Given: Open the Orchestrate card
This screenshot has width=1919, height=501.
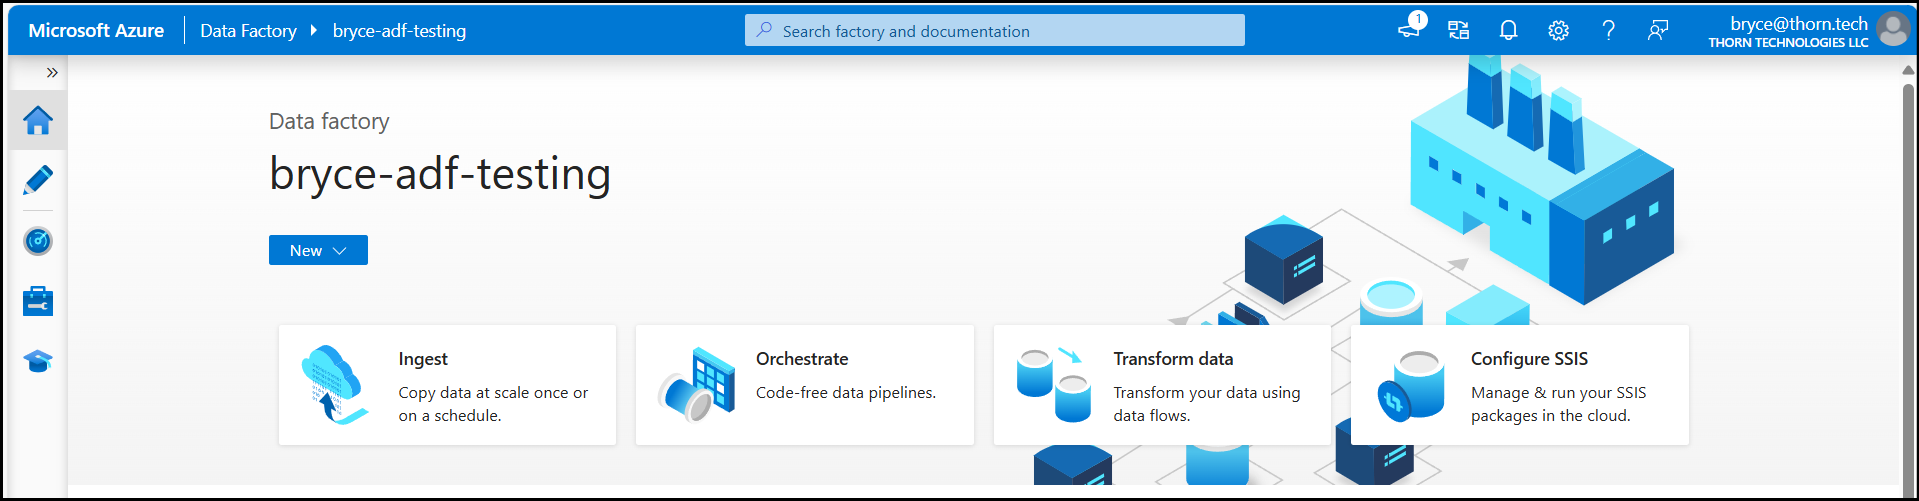Looking at the screenshot, I should pos(805,385).
